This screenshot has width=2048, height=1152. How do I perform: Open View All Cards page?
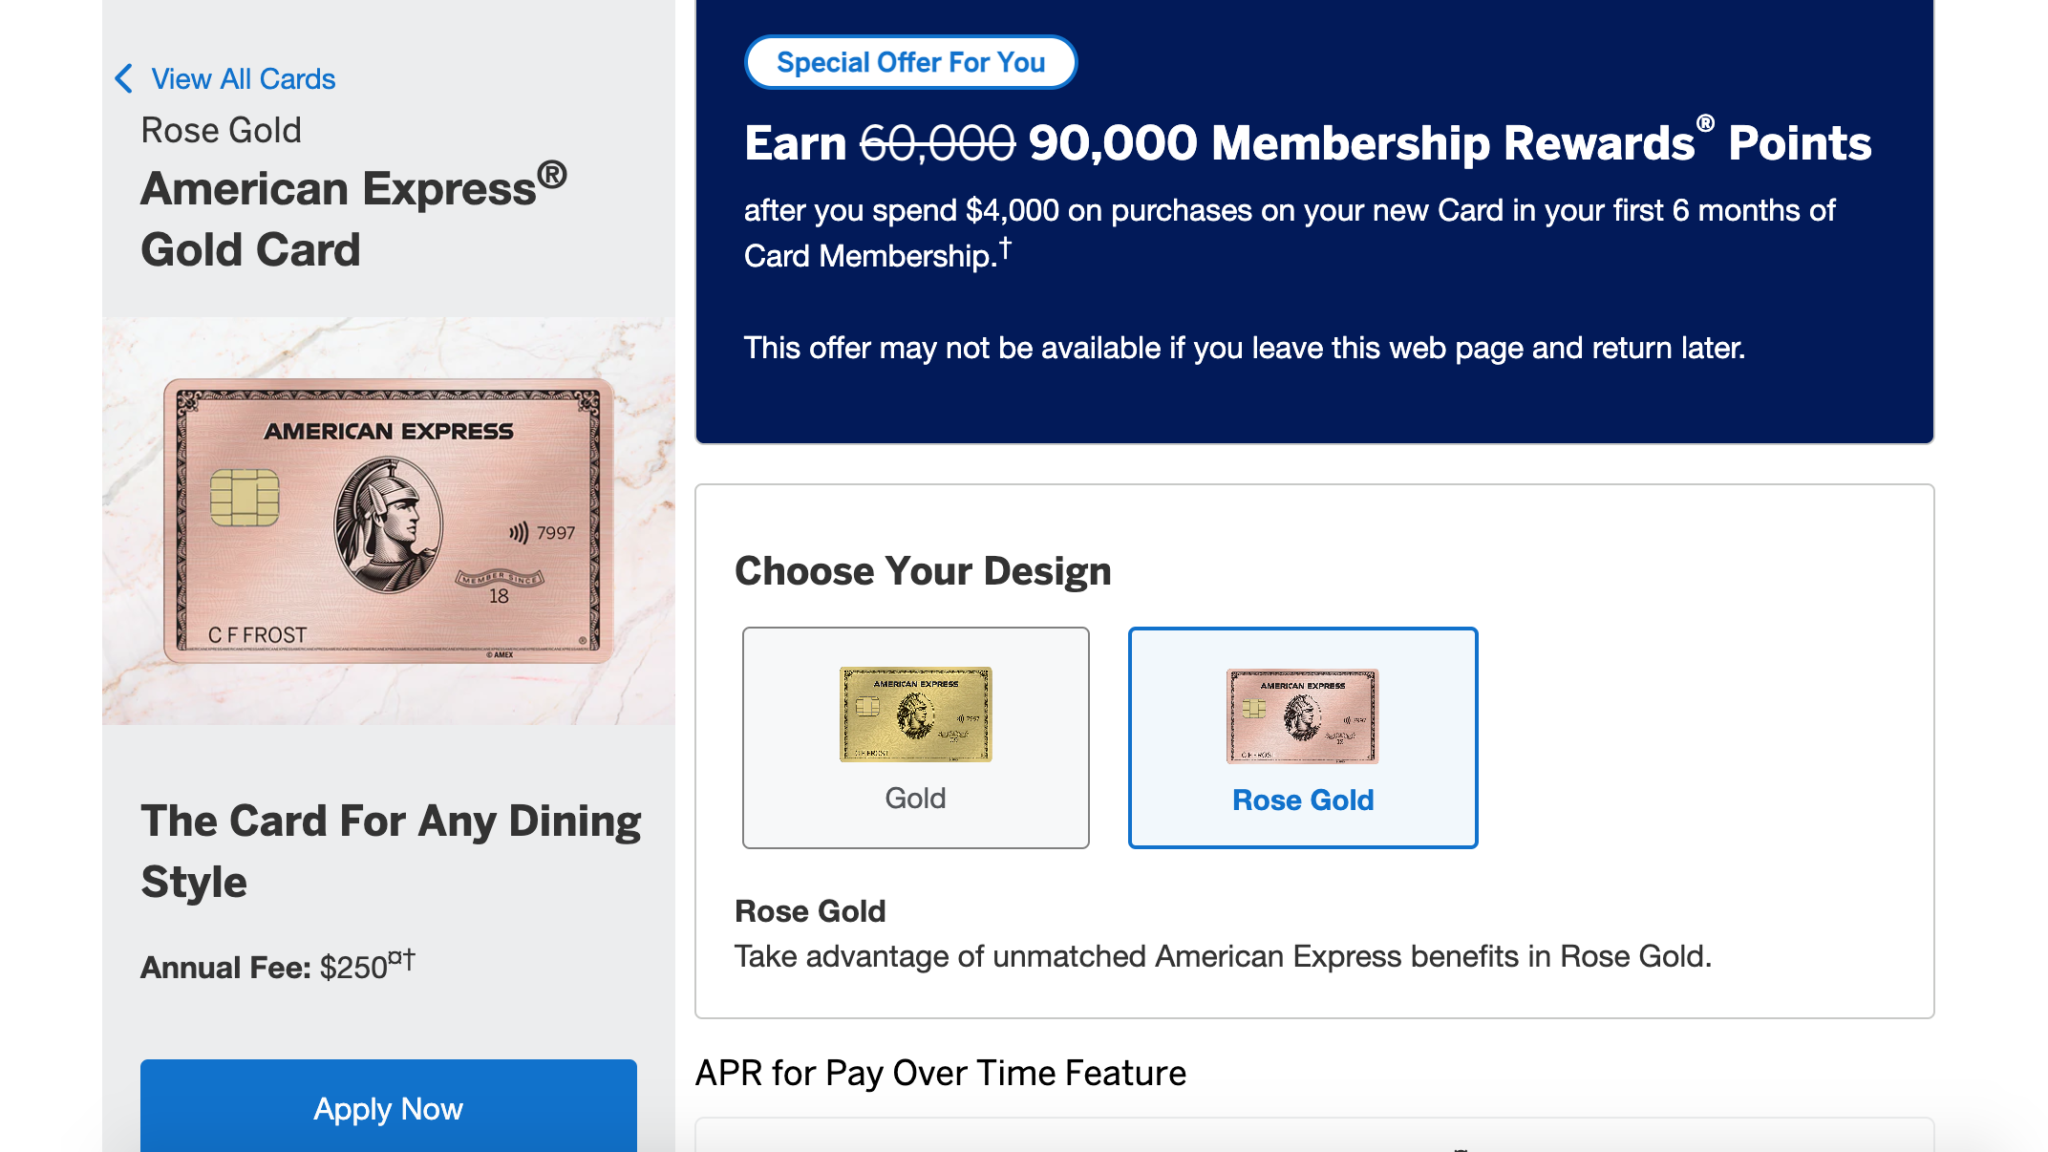pos(242,78)
